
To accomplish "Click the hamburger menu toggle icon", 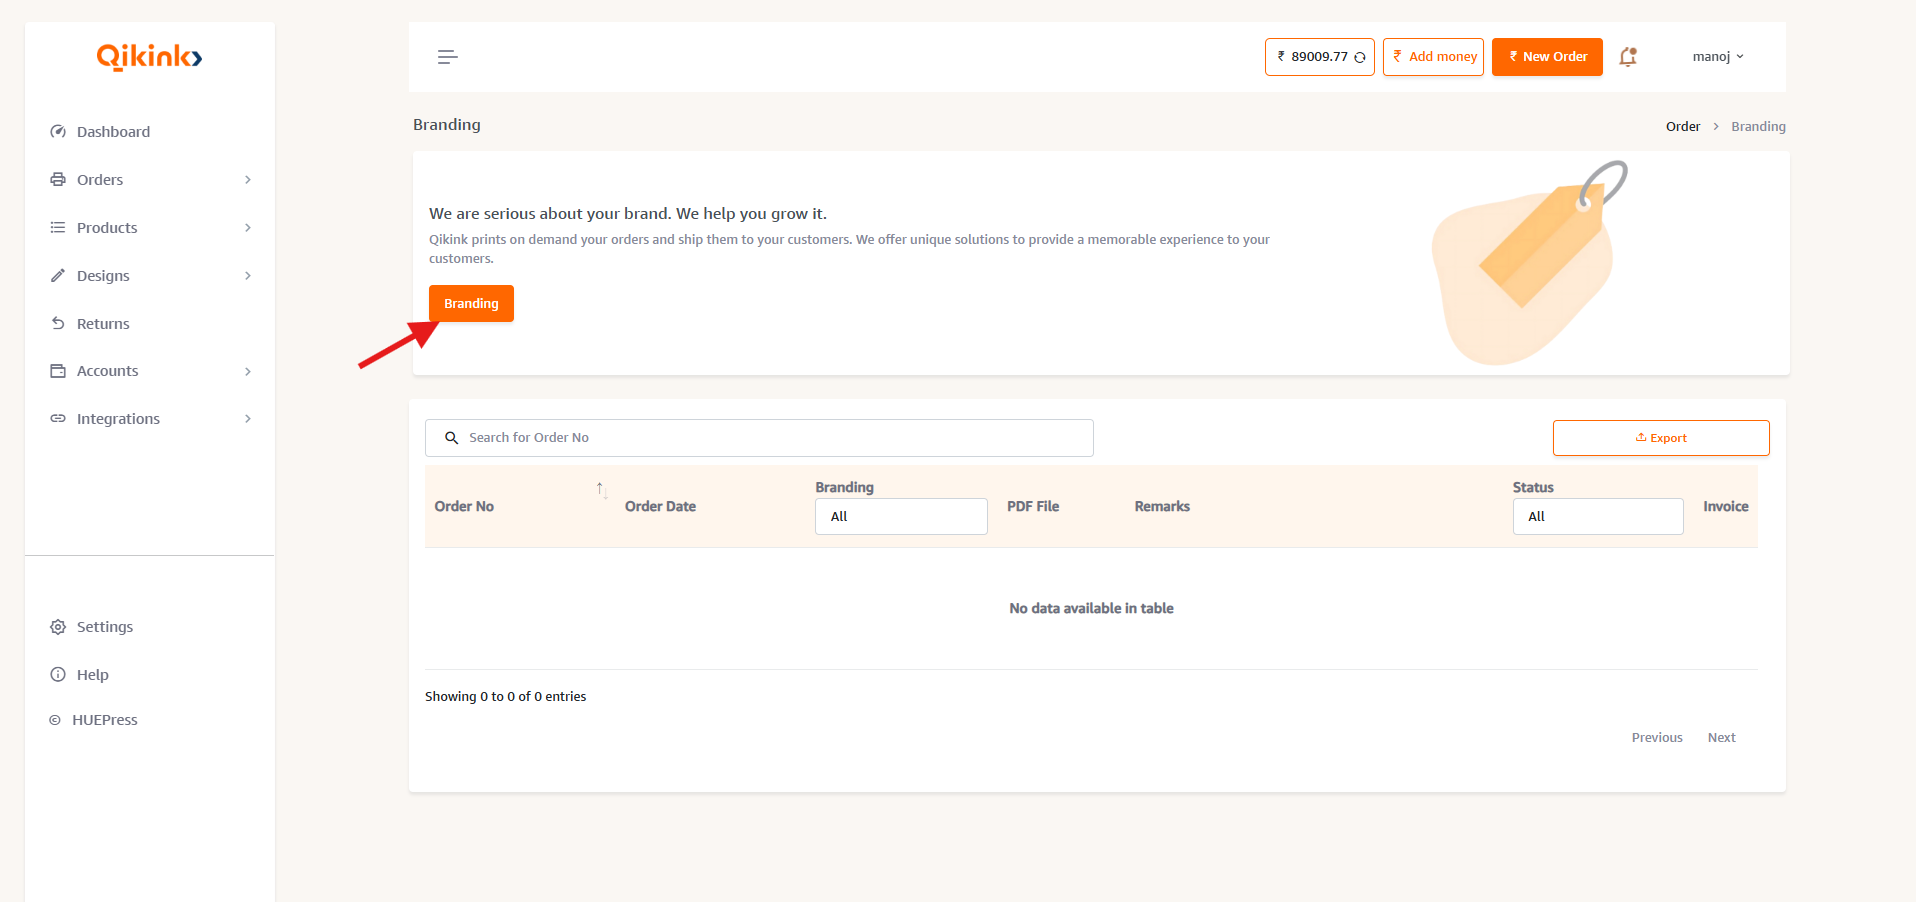I will pyautogui.click(x=447, y=57).
